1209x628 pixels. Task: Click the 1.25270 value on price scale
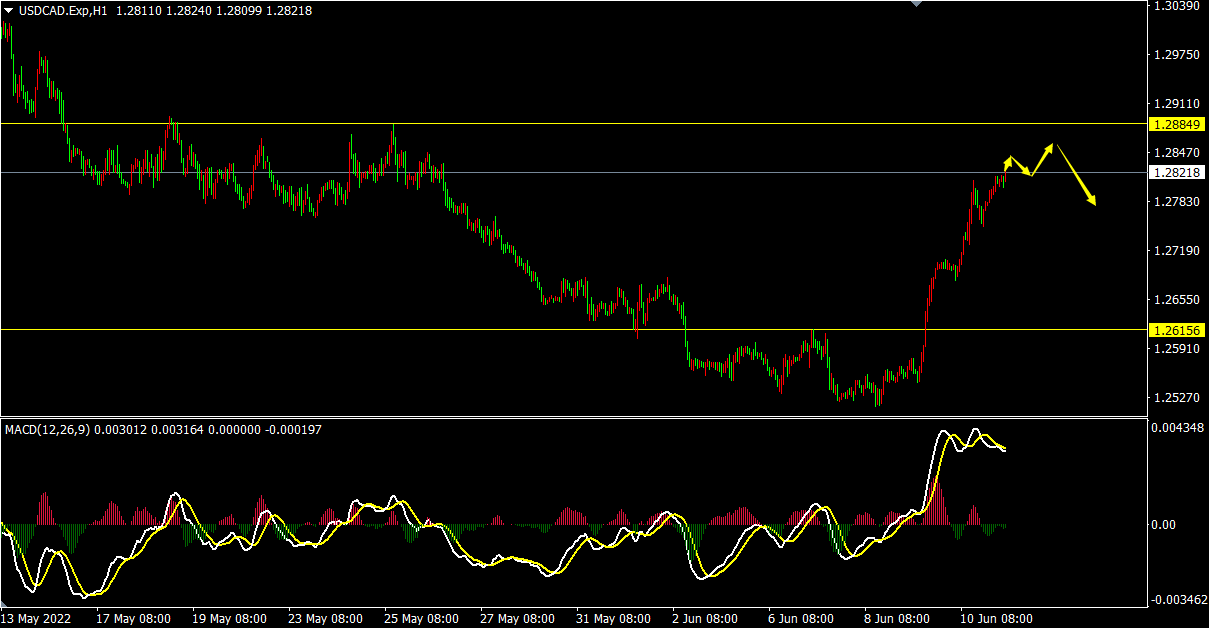[1177, 398]
